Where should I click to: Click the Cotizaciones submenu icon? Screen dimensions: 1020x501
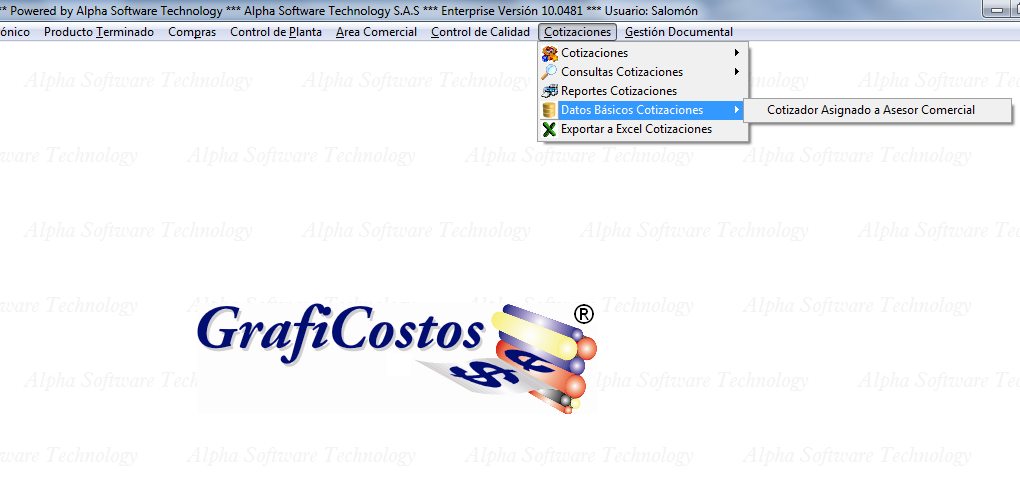click(x=549, y=53)
